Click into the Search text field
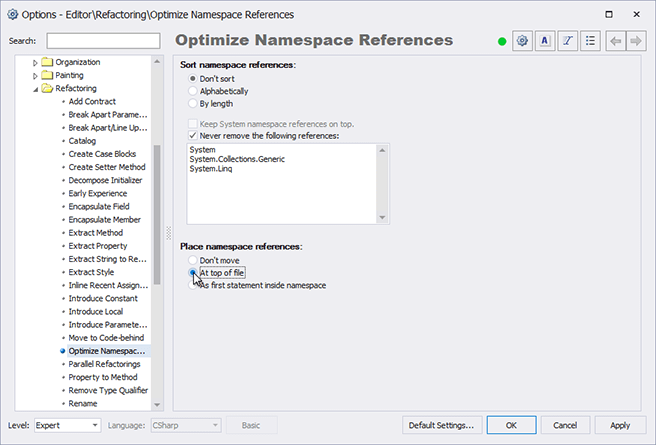 [x=104, y=41]
